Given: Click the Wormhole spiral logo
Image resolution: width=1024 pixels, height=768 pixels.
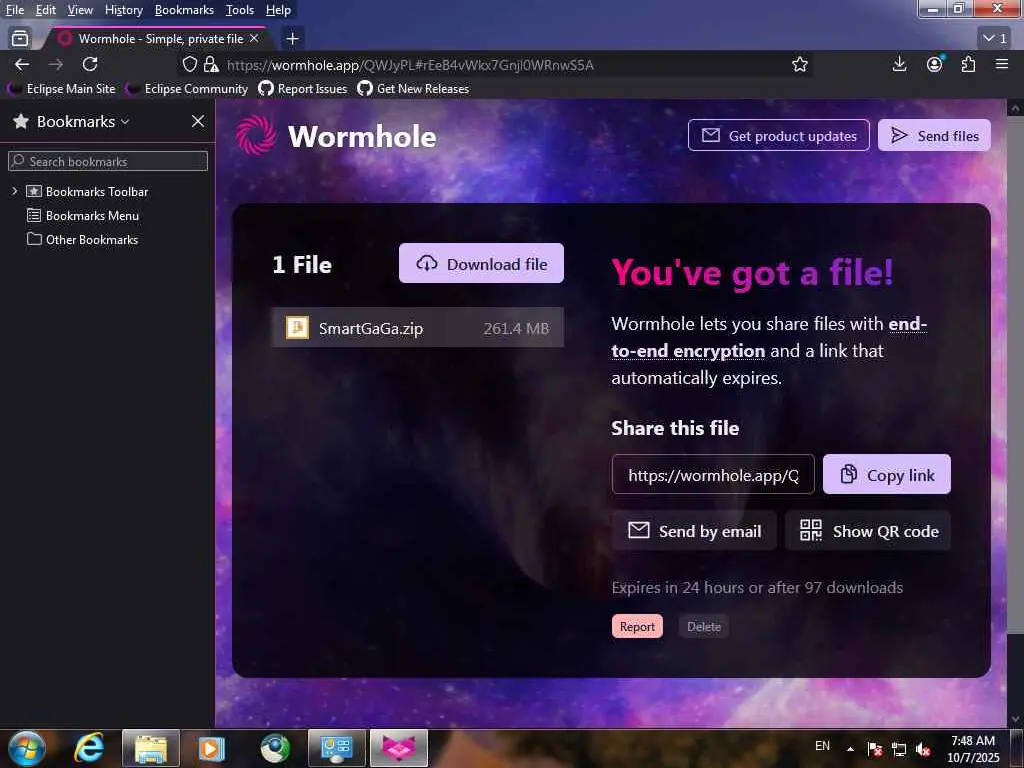Looking at the screenshot, I should pyautogui.click(x=256, y=135).
